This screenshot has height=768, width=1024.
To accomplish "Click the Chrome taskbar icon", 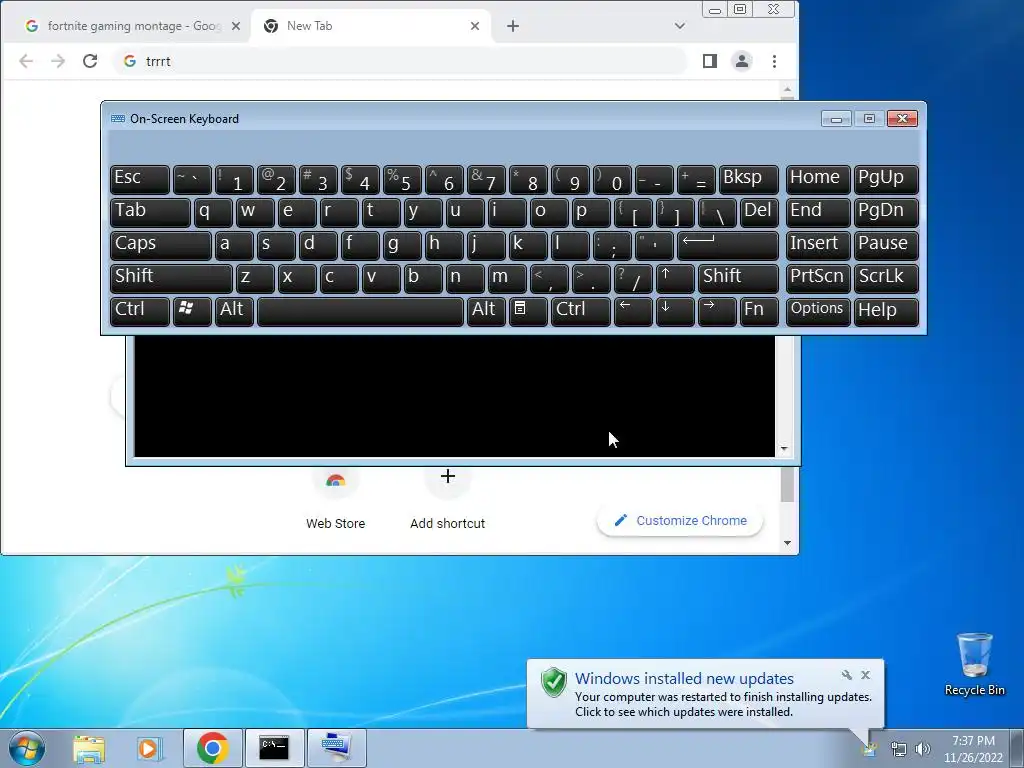I will tap(212, 748).
